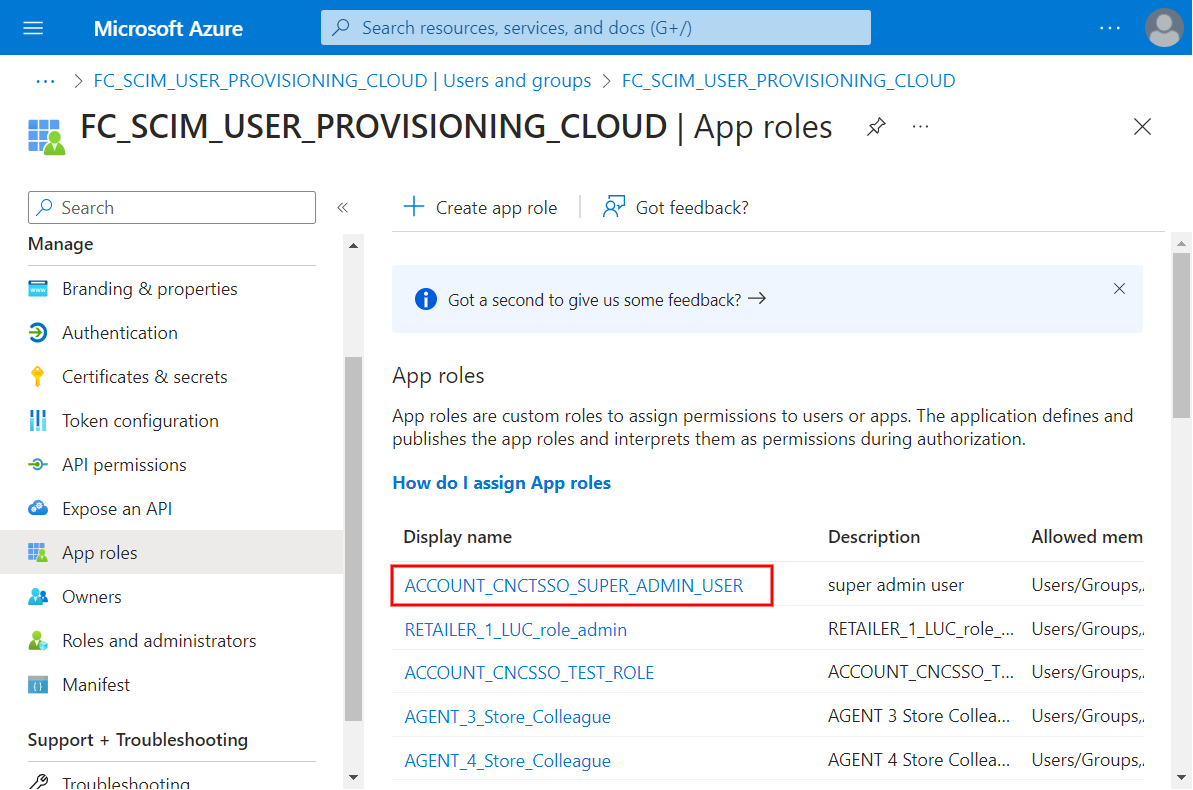Open more options ellipsis beside title
This screenshot has height=790, width=1193.
point(921,127)
